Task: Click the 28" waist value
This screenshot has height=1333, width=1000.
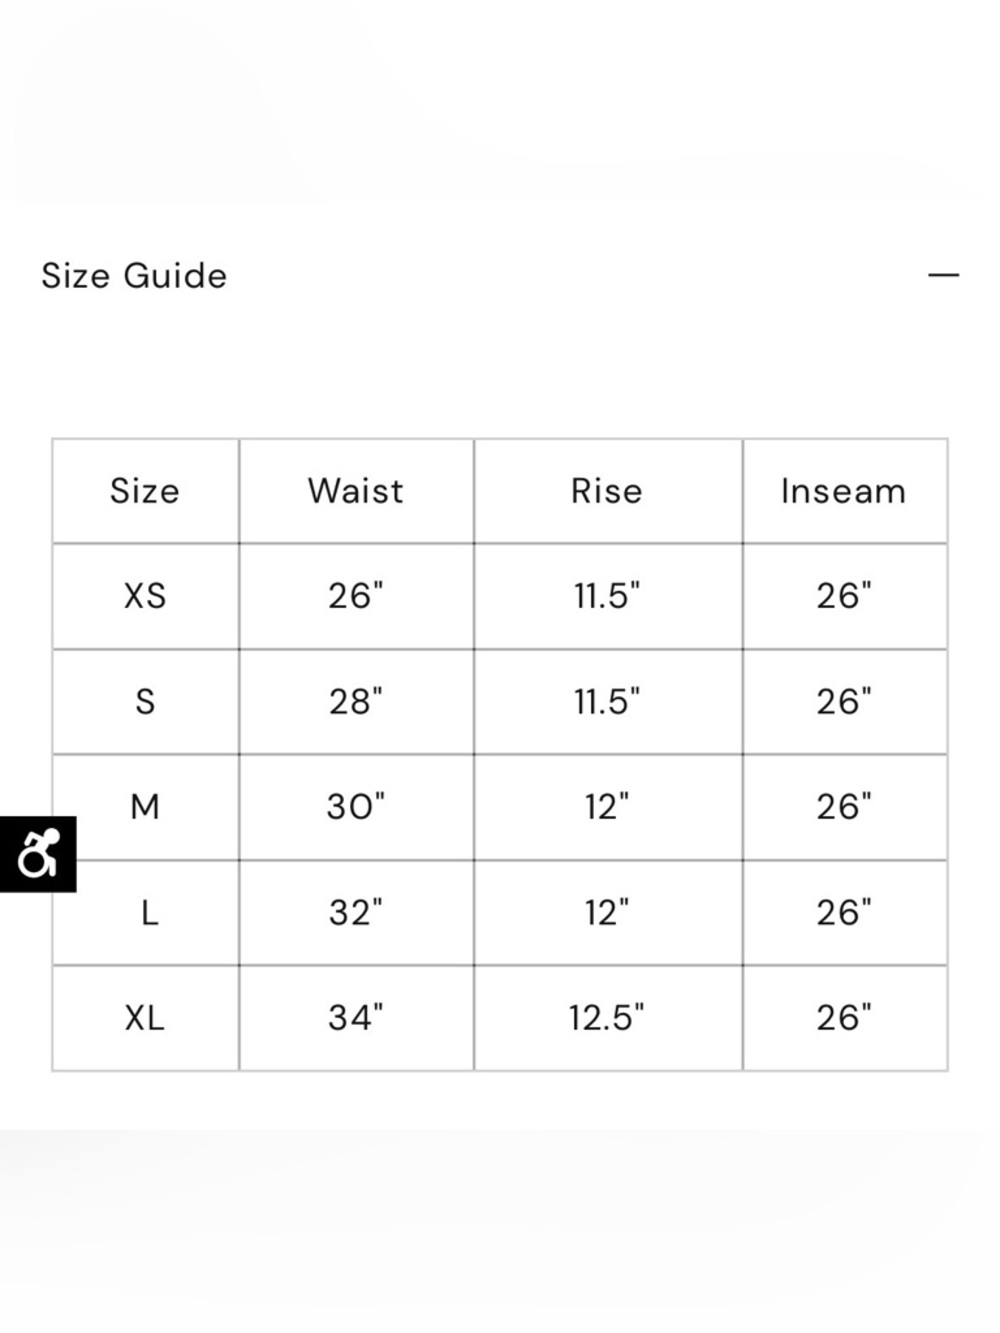Action: (356, 702)
